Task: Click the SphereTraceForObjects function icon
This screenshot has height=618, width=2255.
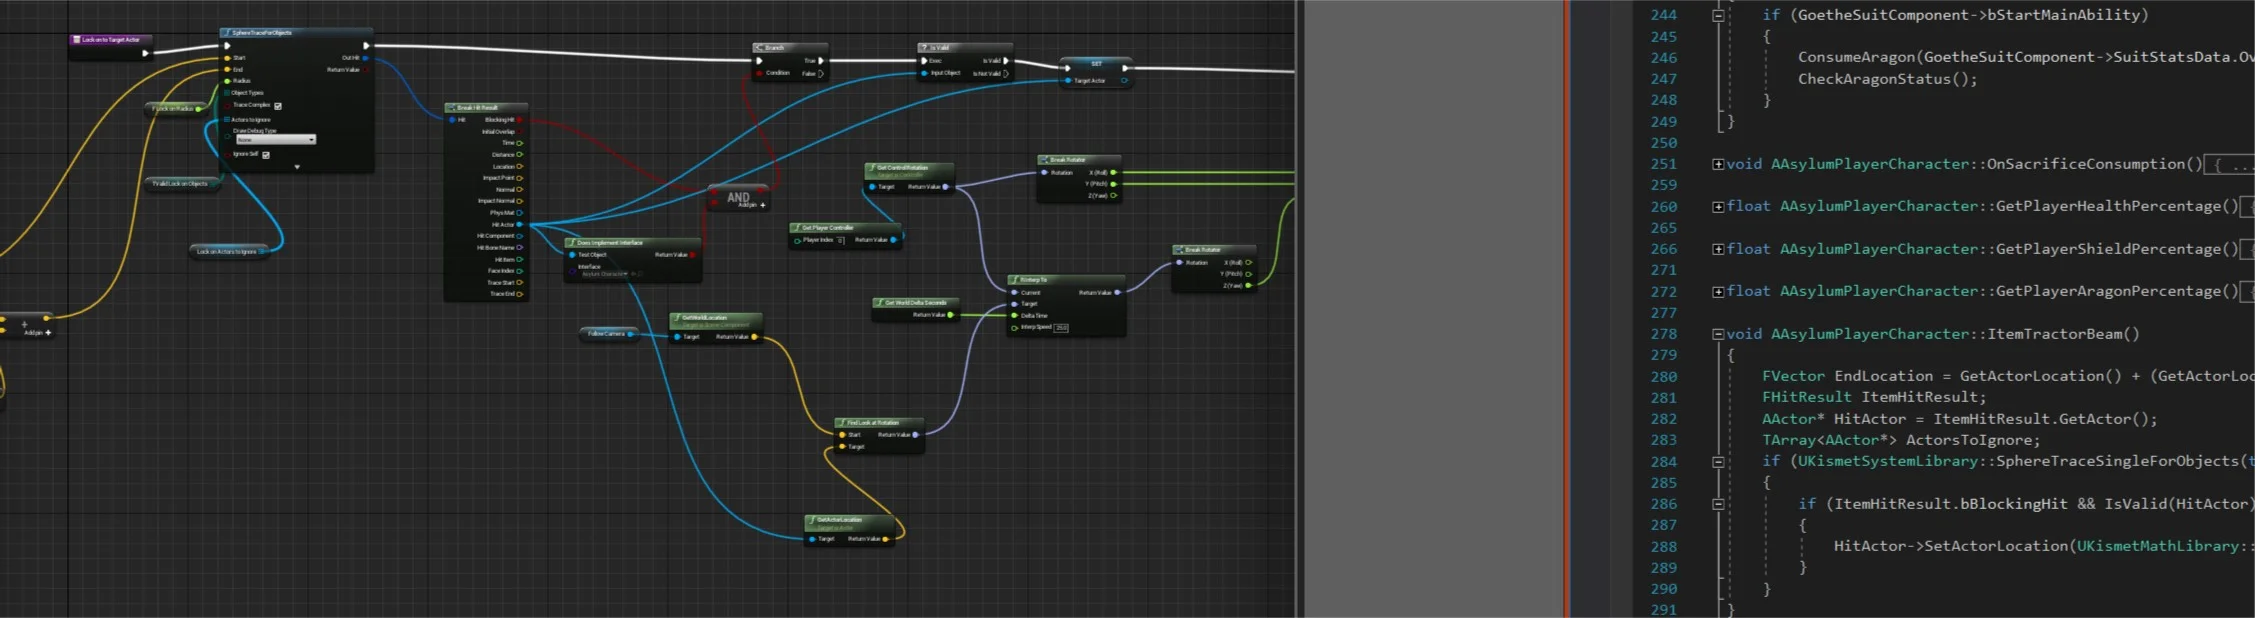Action: click(227, 33)
